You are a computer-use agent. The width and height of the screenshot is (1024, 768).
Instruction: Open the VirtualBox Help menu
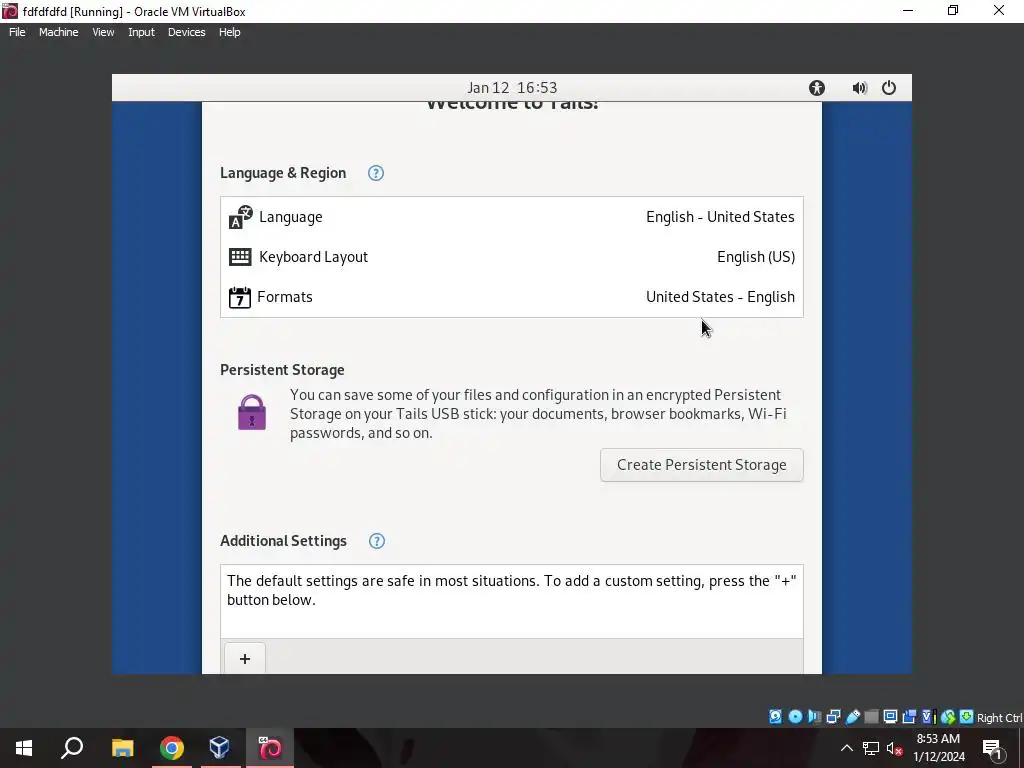coord(229,32)
